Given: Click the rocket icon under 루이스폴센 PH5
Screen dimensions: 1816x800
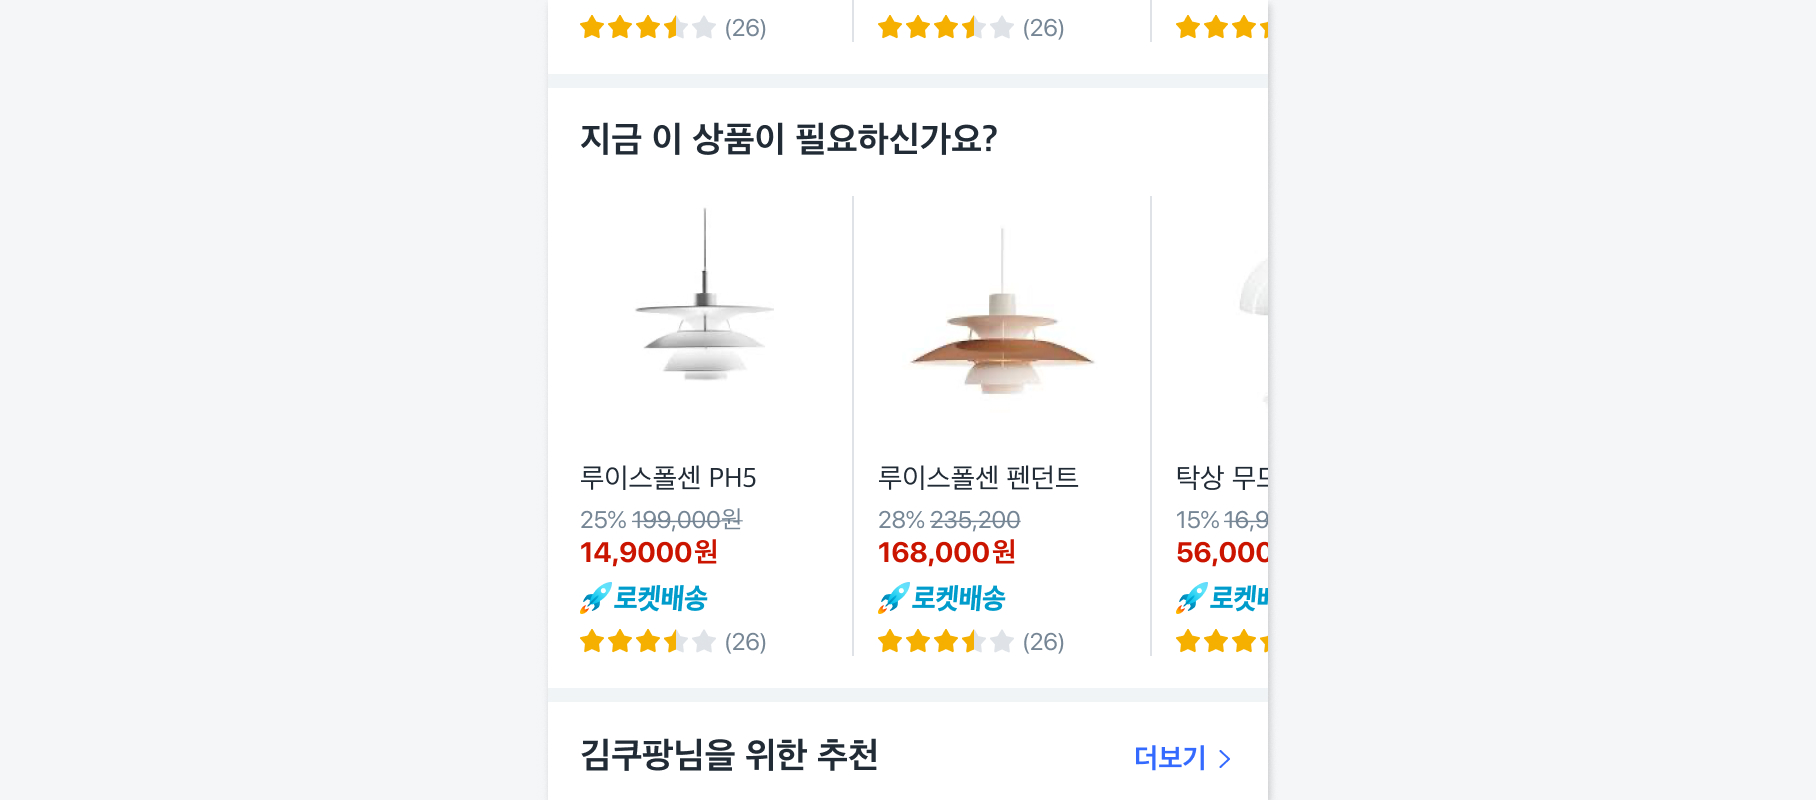Looking at the screenshot, I should 595,598.
